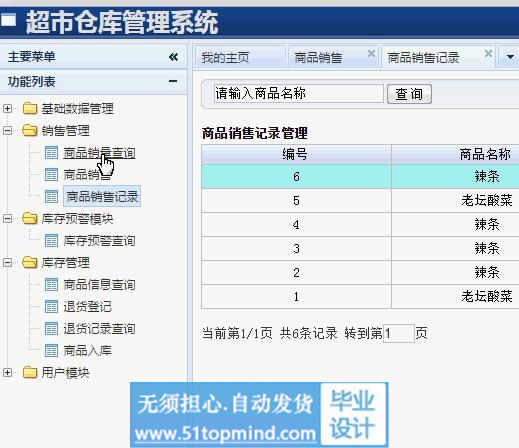
Task: Click the page number jump field
Action: [x=399, y=333]
